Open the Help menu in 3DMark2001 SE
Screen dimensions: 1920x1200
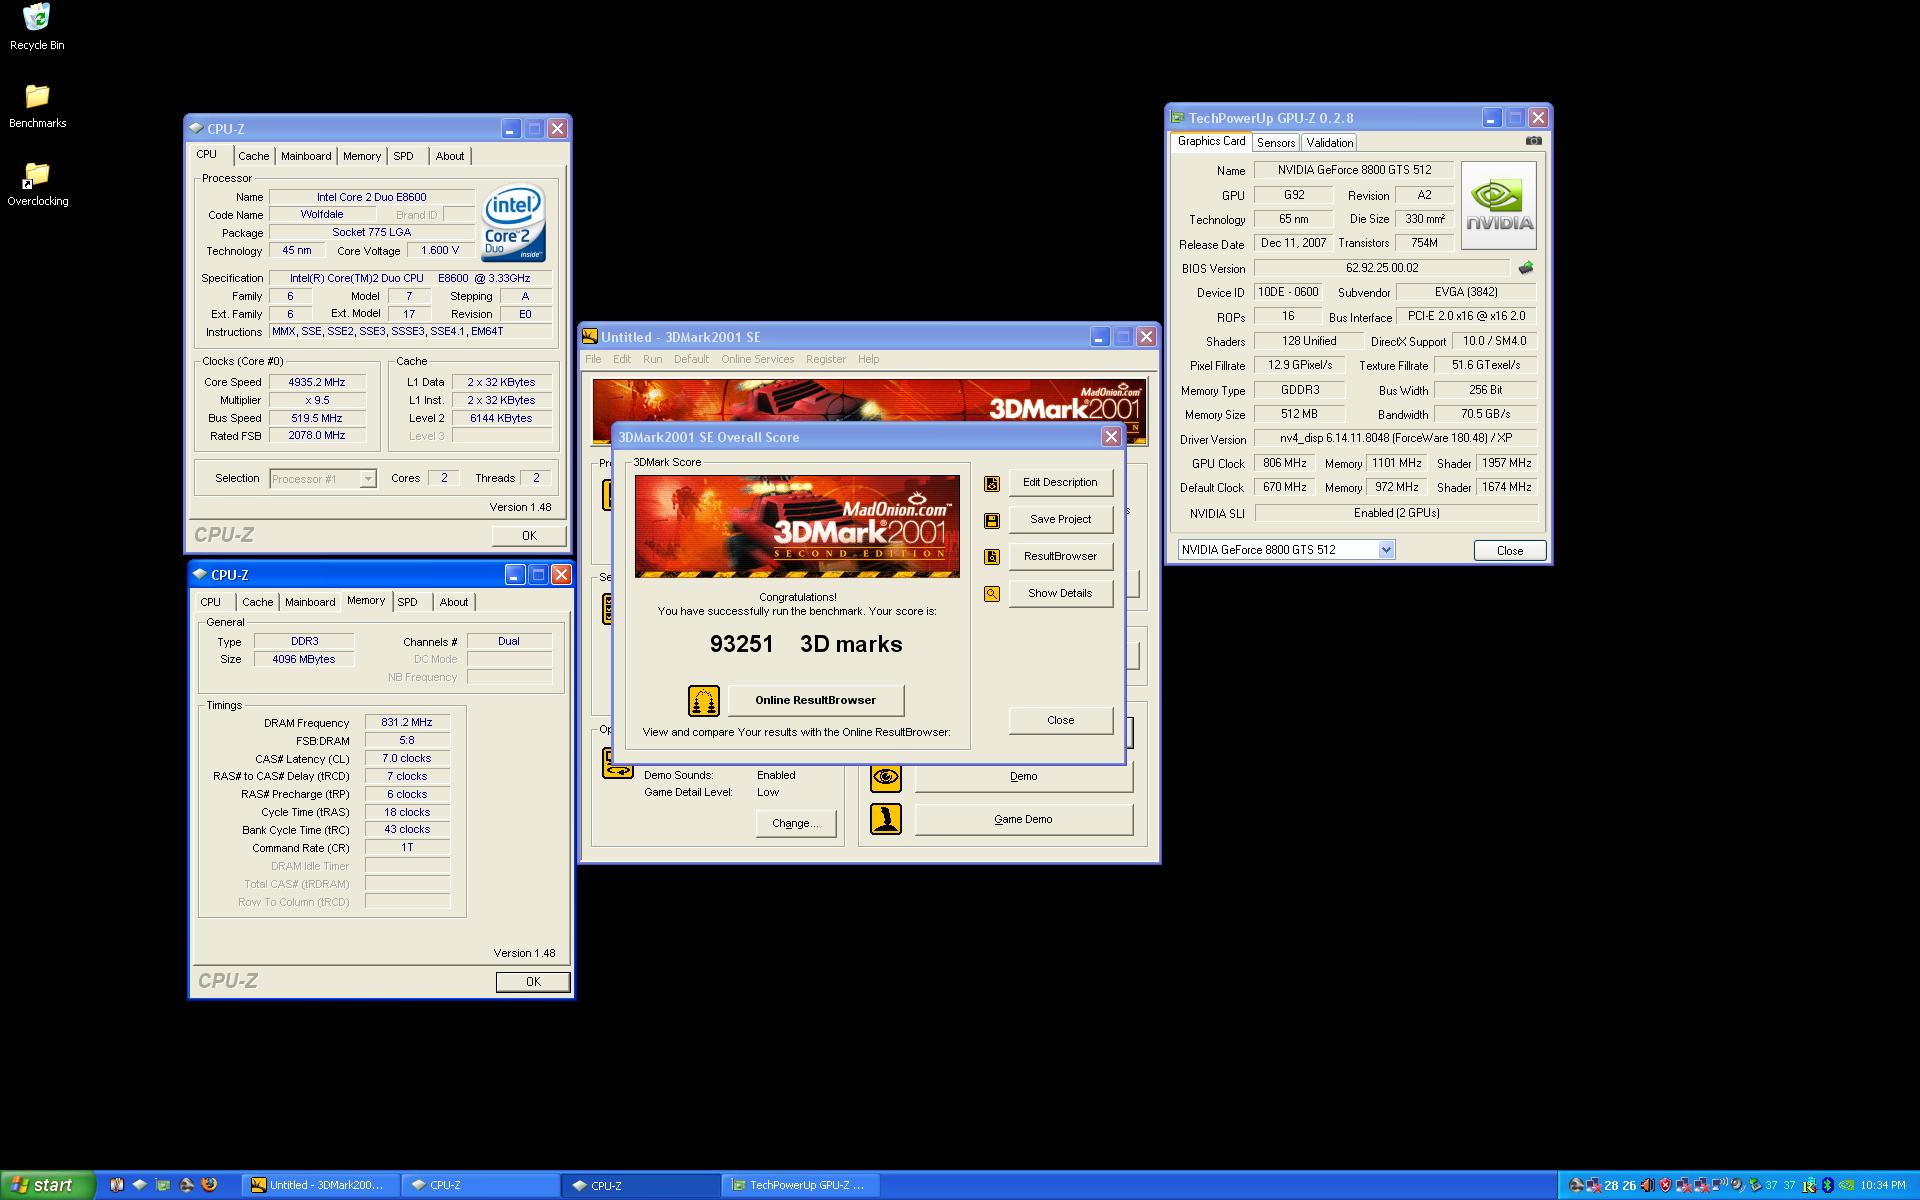click(869, 359)
